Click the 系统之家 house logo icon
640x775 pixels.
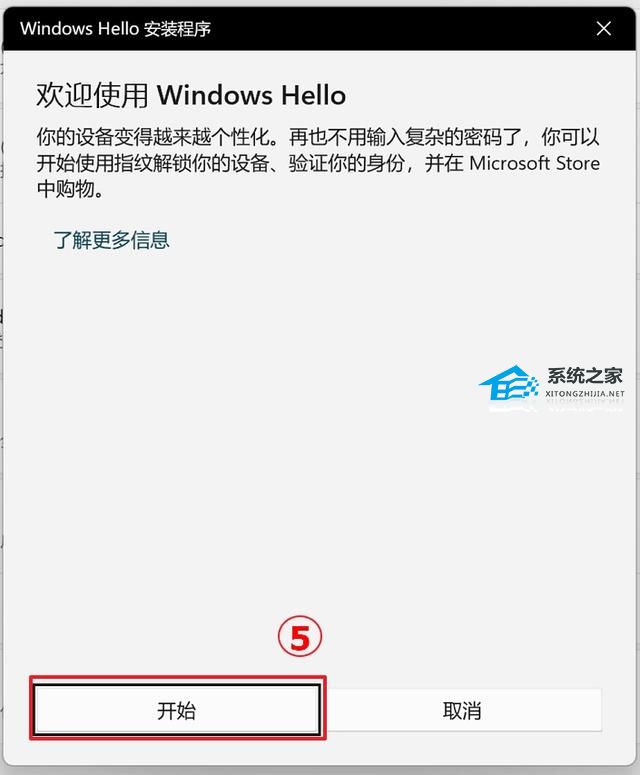coord(509,383)
